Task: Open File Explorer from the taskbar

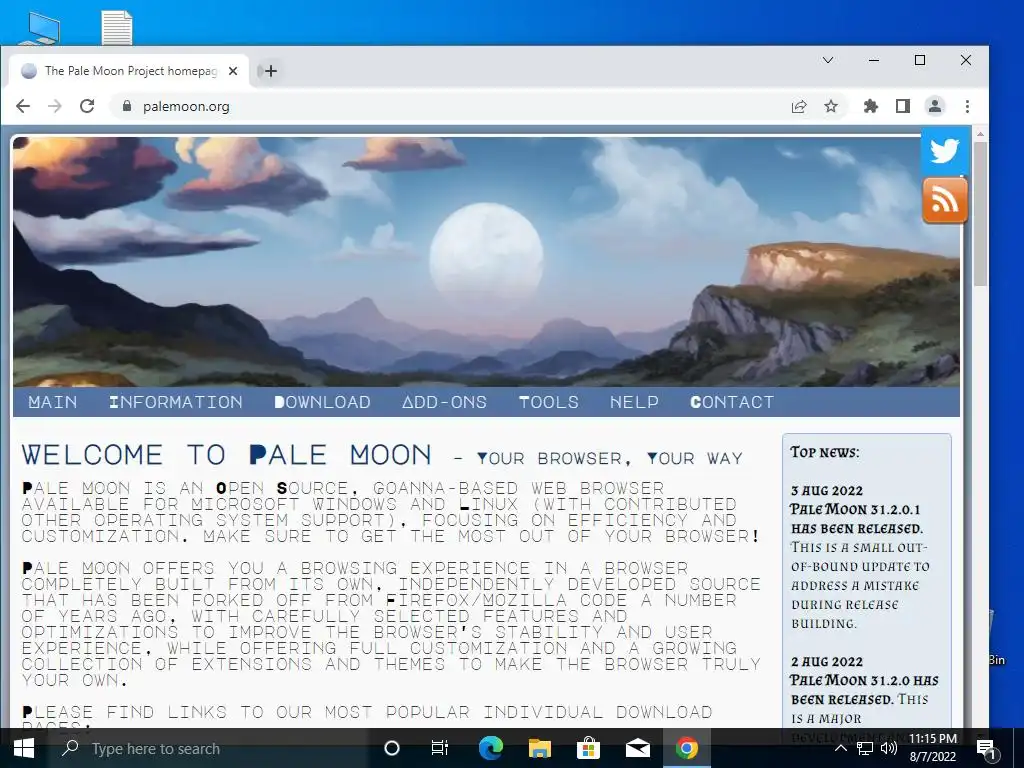Action: pos(539,748)
